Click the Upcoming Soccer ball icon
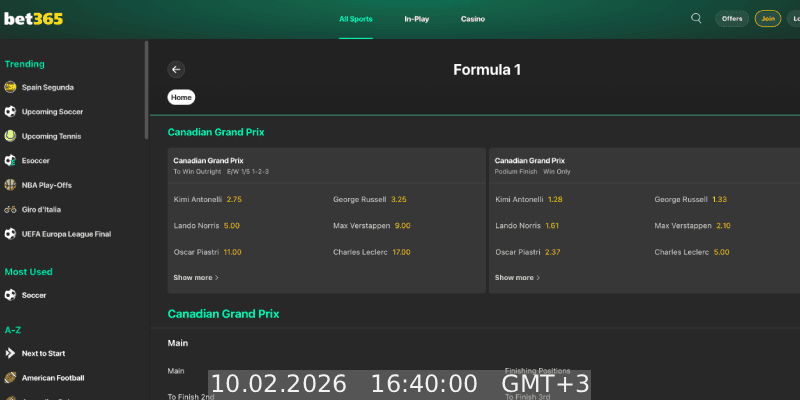Image resolution: width=800 pixels, height=400 pixels. (10, 112)
